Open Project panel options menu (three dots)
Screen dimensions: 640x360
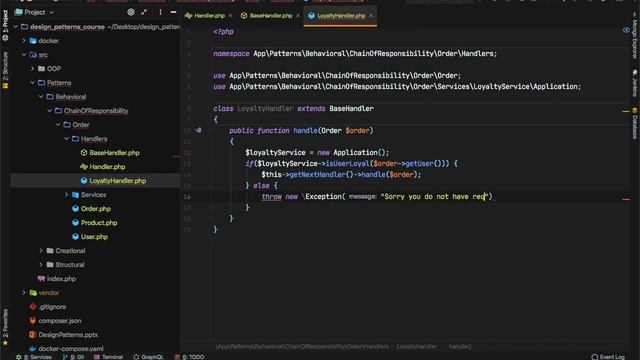160,12
